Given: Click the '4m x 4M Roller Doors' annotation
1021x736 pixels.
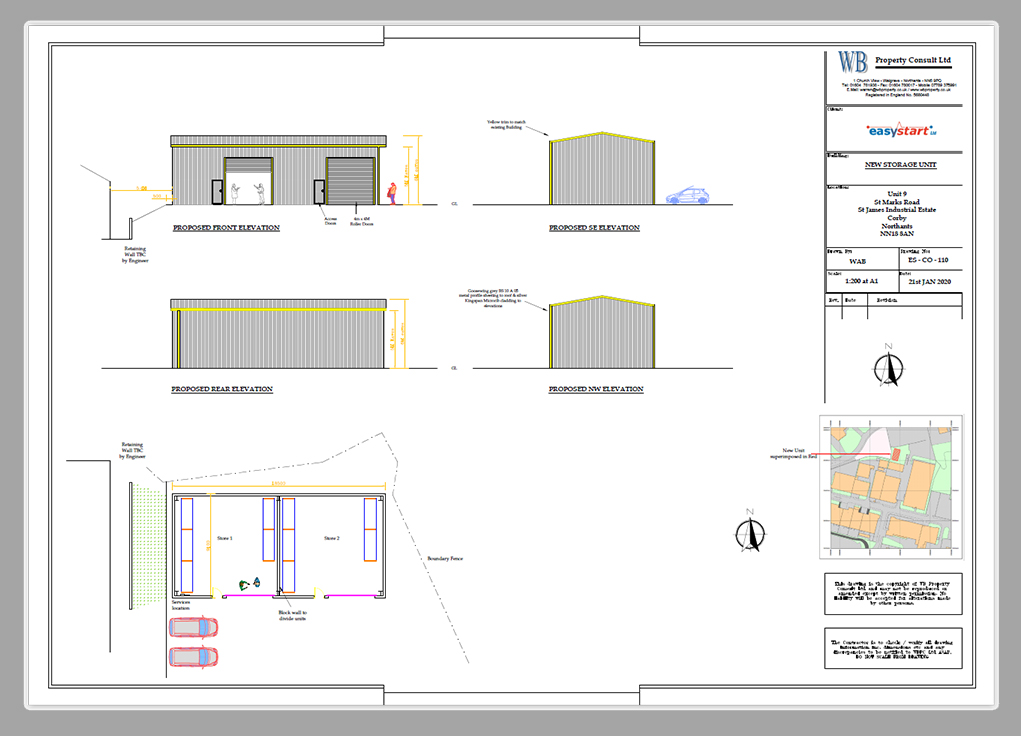Looking at the screenshot, I should point(361,221).
